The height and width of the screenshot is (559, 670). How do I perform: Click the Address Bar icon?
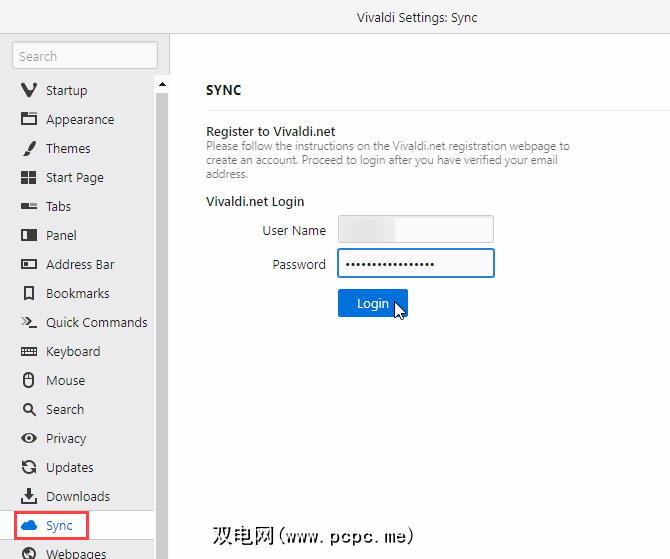pyautogui.click(x=29, y=264)
